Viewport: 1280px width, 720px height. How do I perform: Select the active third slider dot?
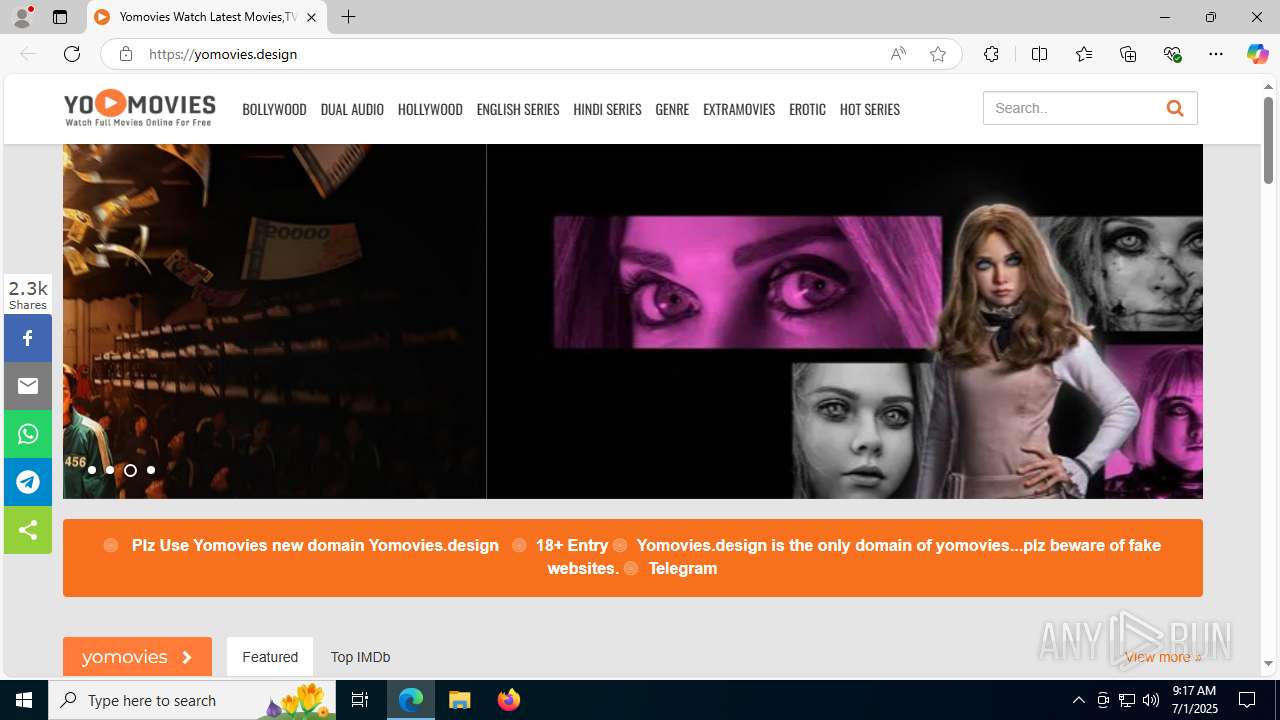click(130, 470)
